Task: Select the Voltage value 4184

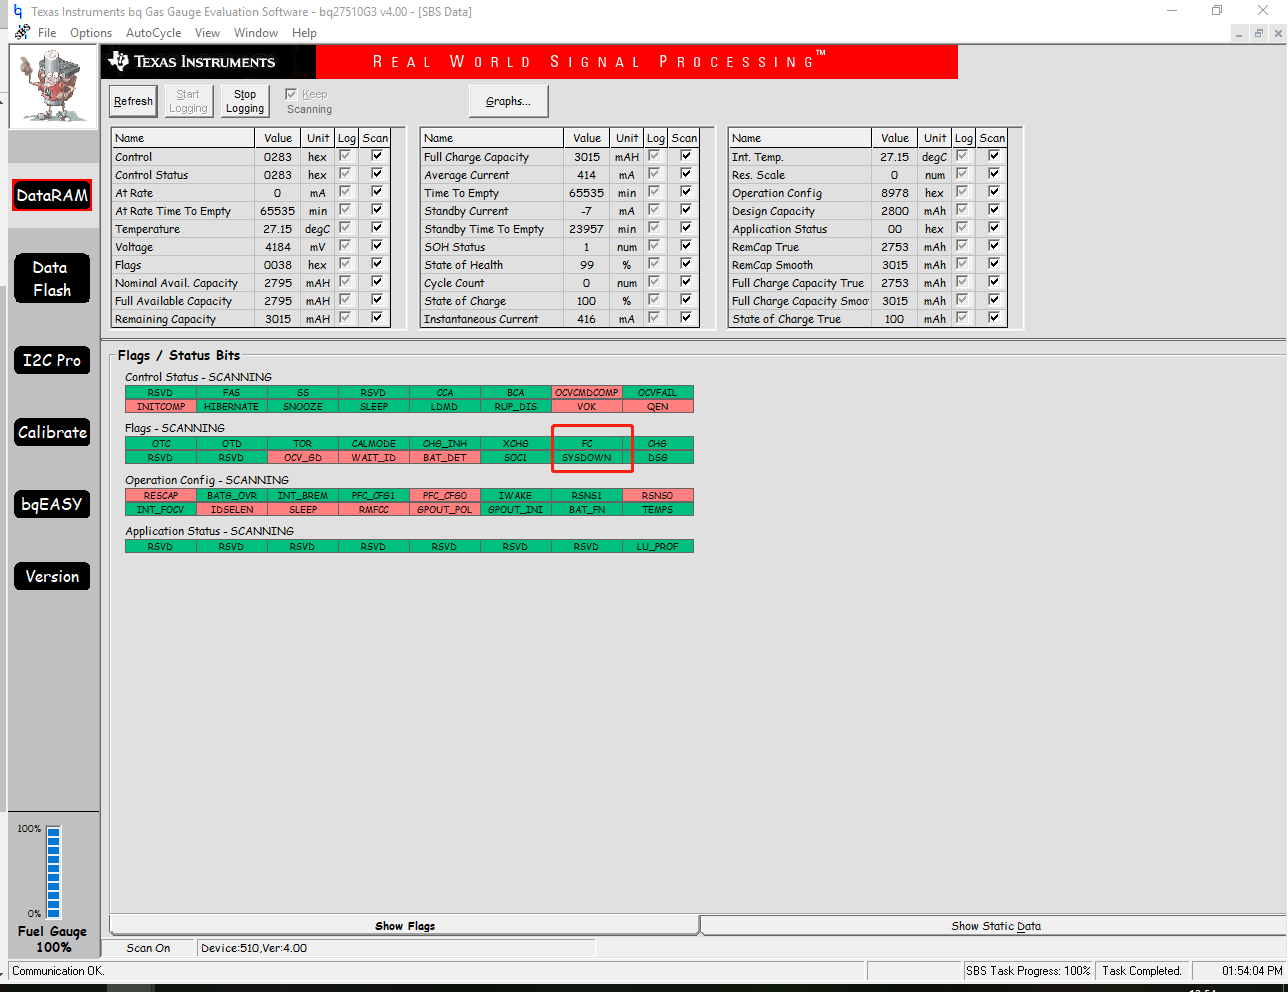Action: coord(278,247)
